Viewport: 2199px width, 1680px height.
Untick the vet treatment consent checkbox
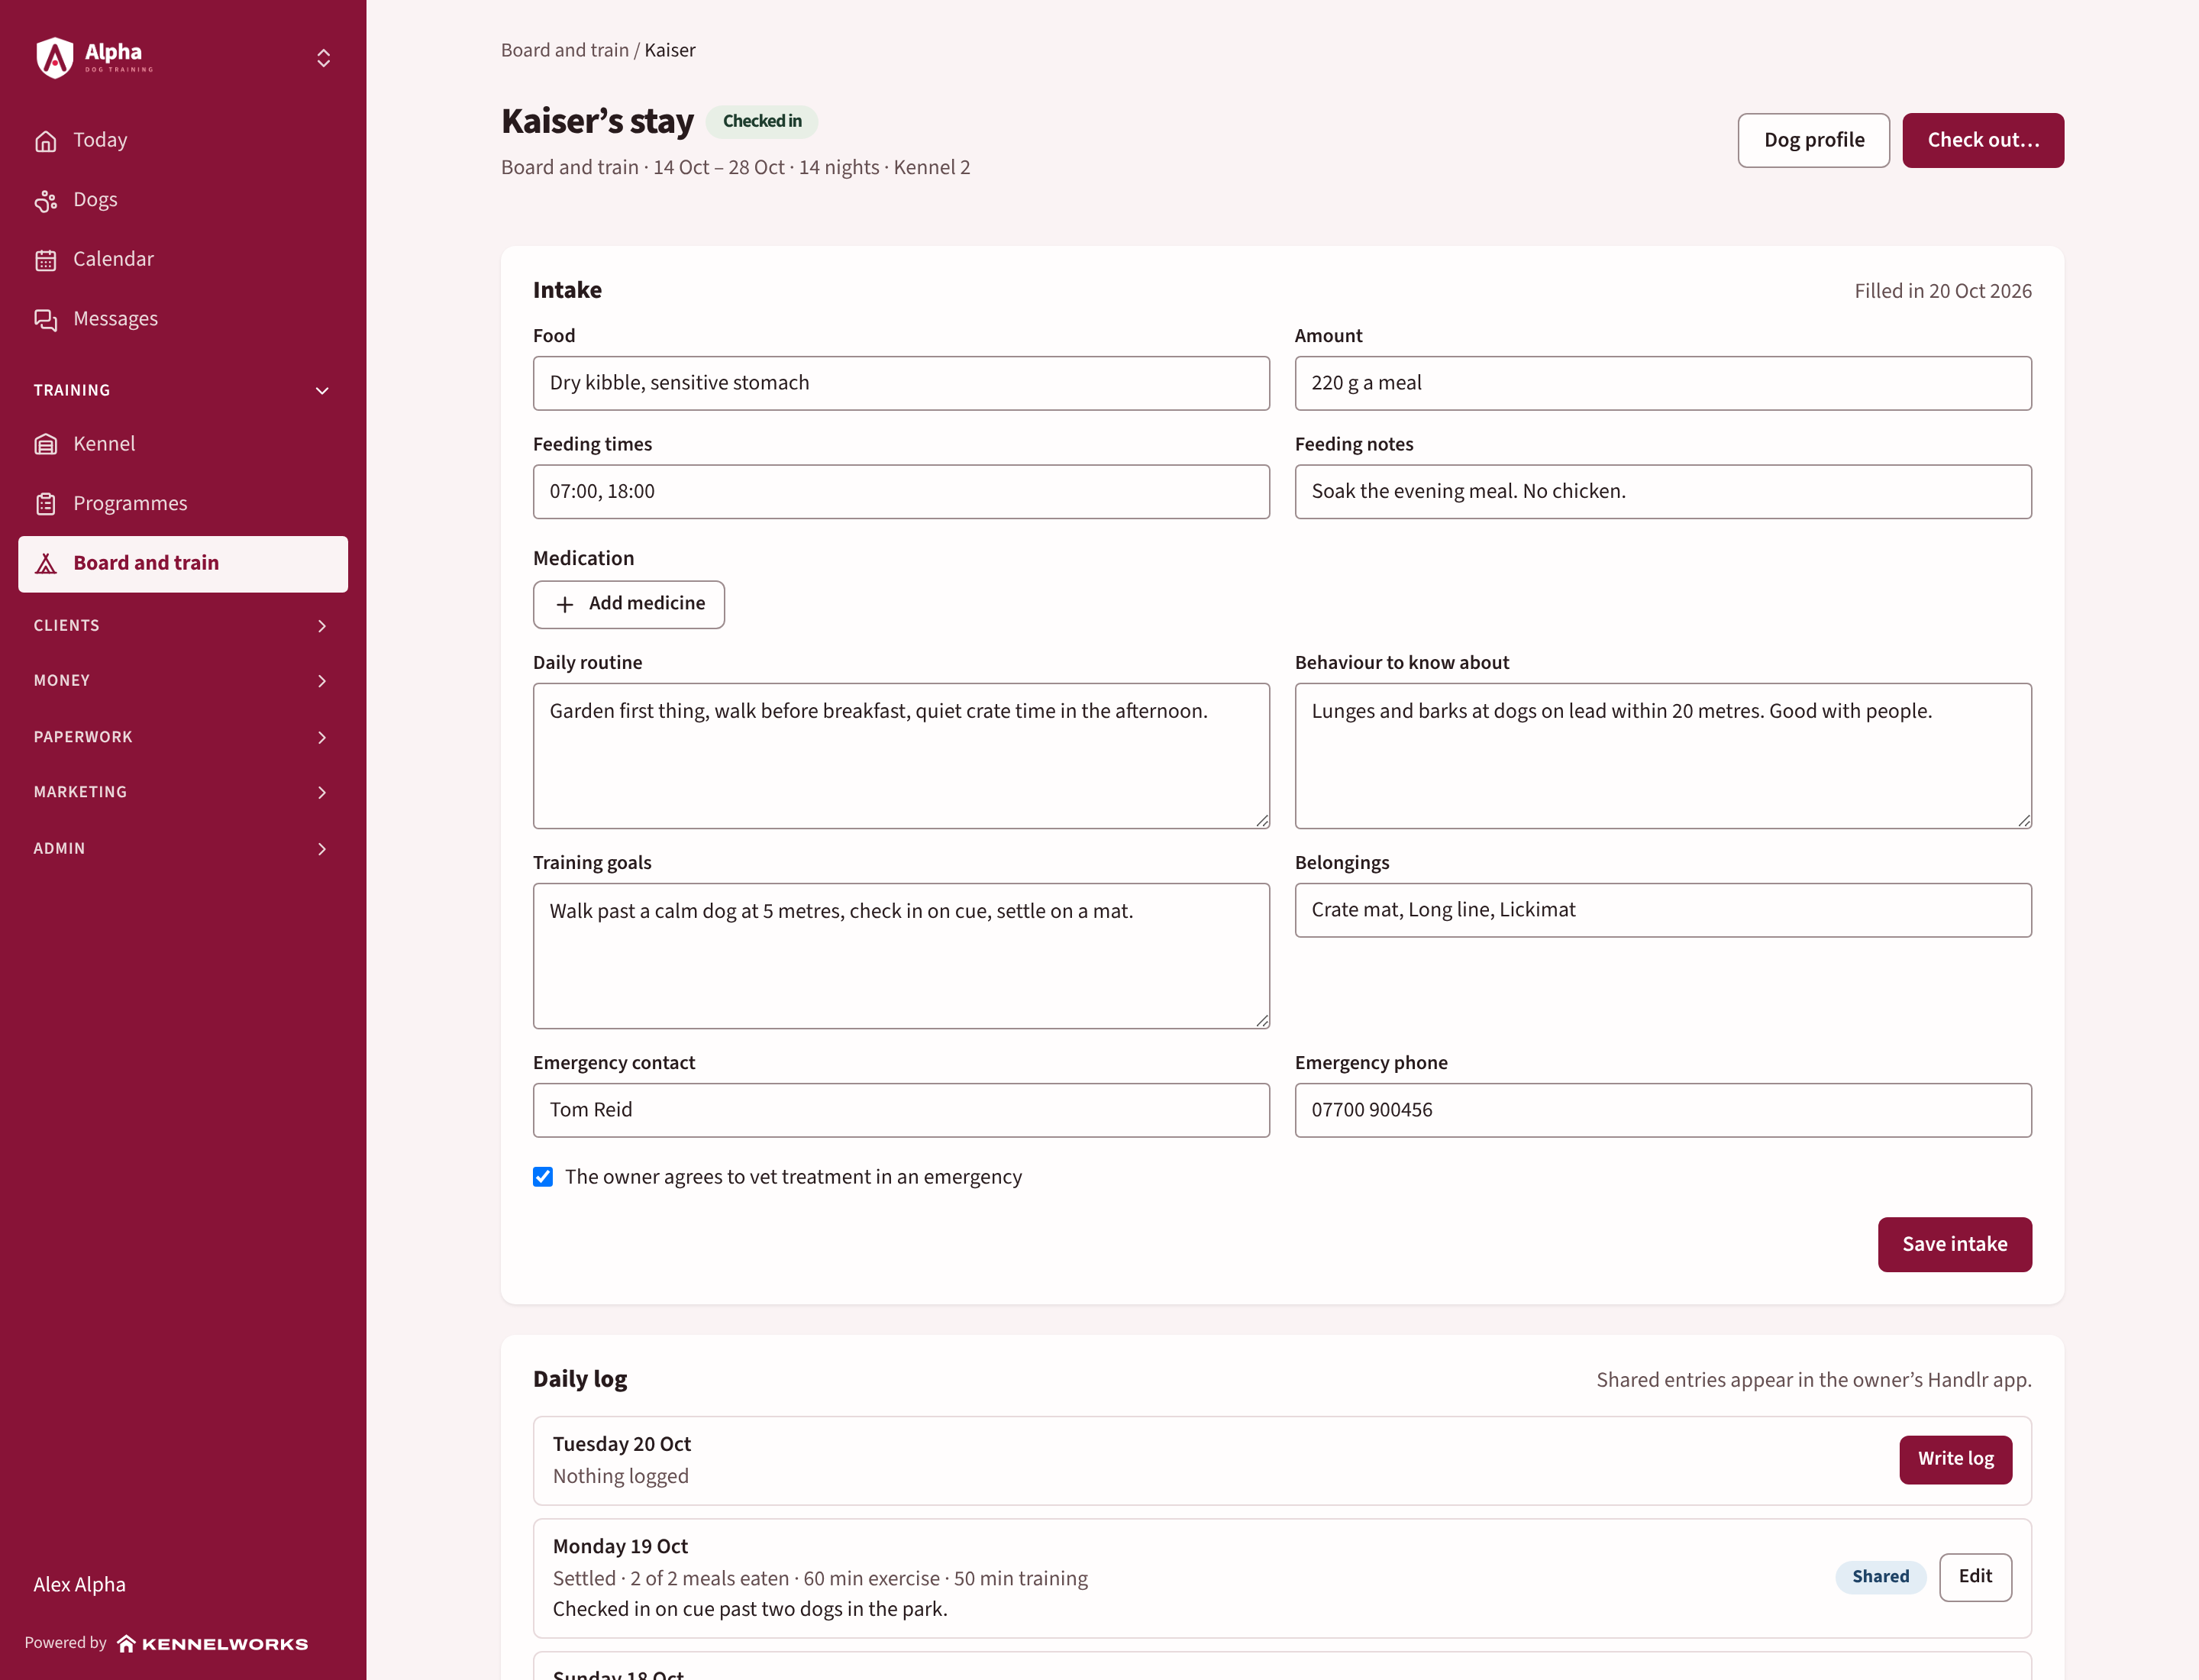[543, 1177]
